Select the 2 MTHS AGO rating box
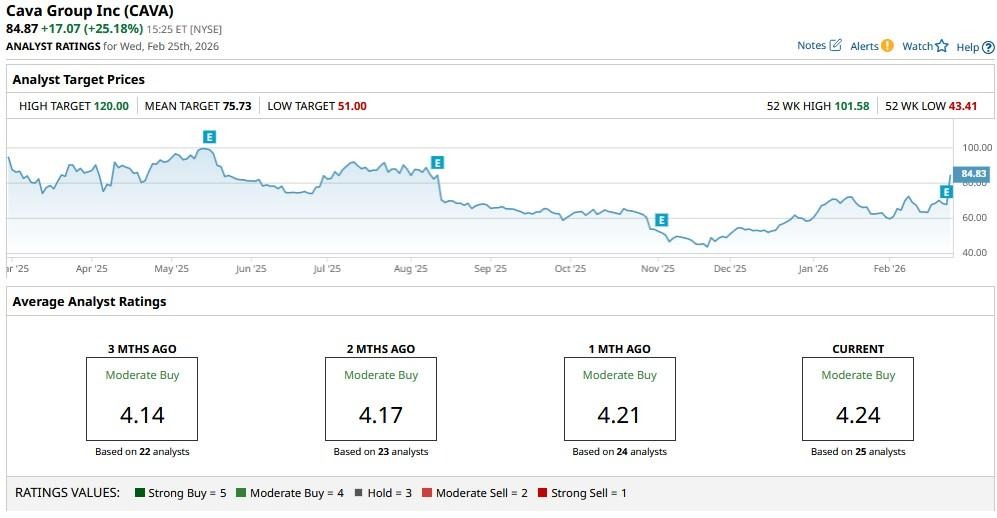 tap(381, 399)
